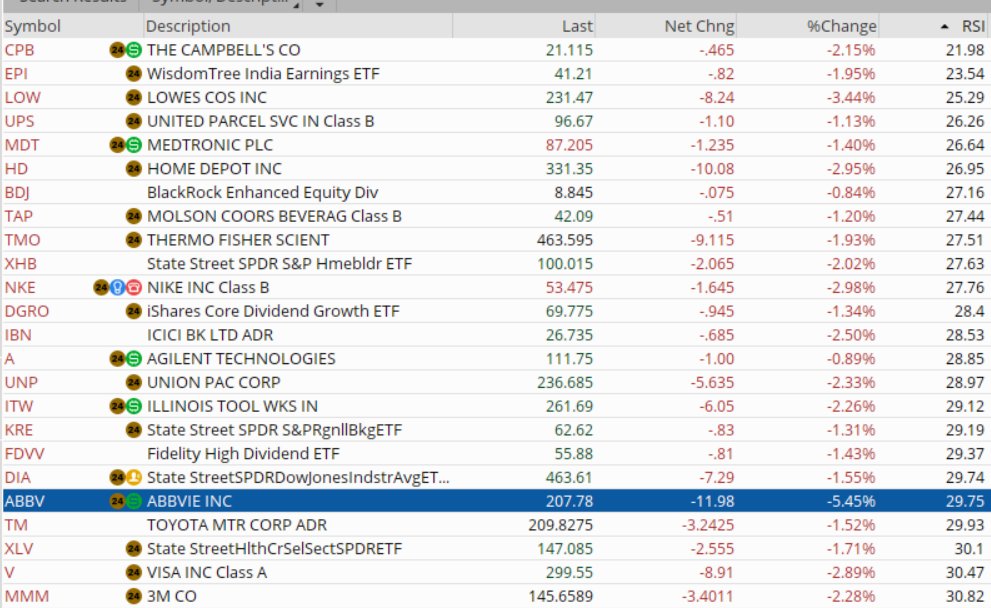Select the CPB symbol

[x=20, y=50]
